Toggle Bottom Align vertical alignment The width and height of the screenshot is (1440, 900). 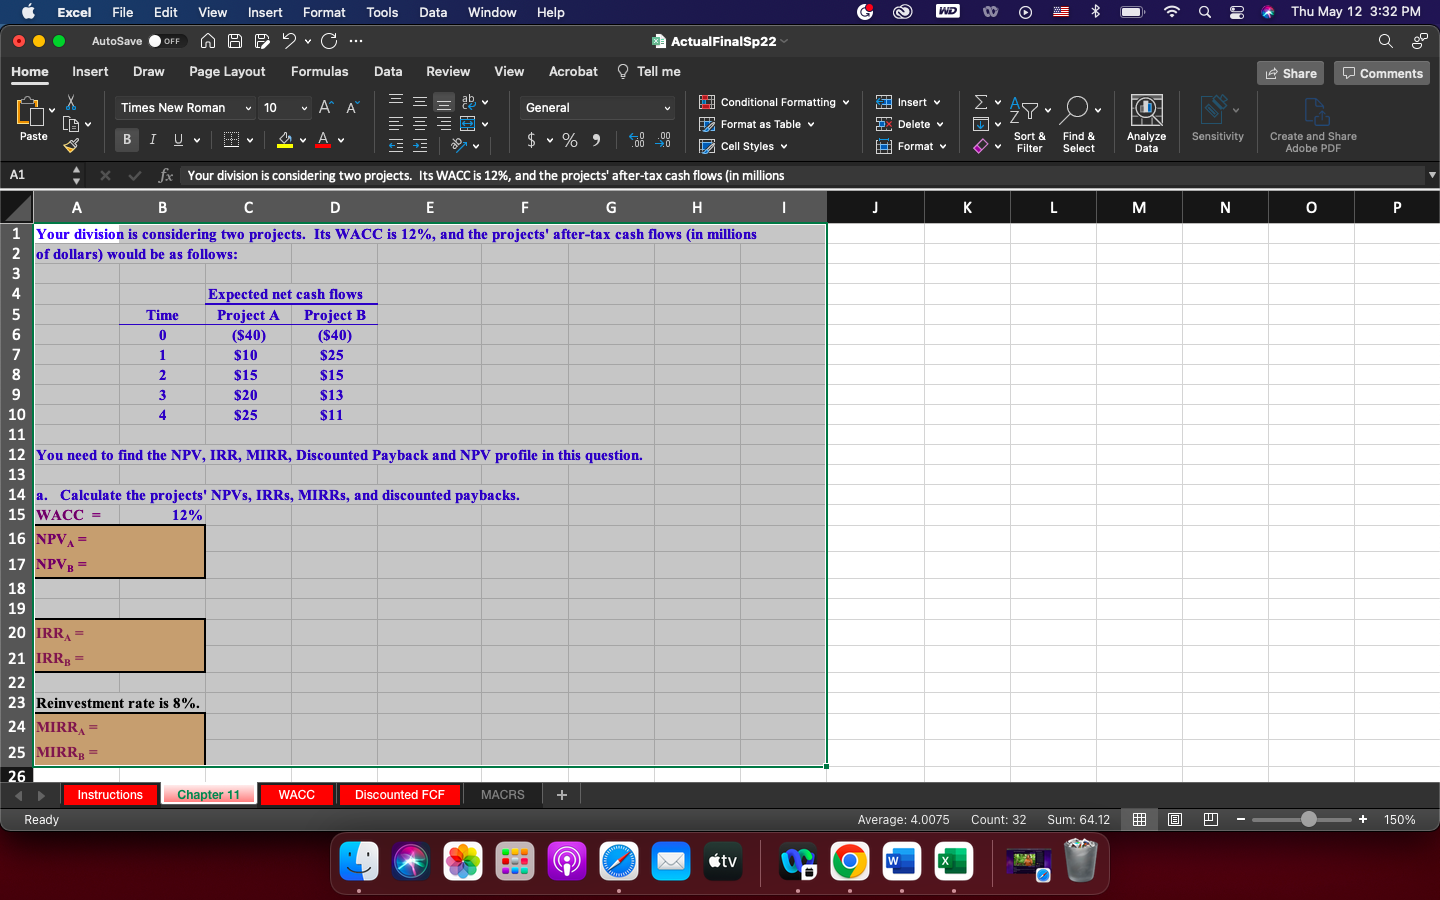[x=444, y=102]
